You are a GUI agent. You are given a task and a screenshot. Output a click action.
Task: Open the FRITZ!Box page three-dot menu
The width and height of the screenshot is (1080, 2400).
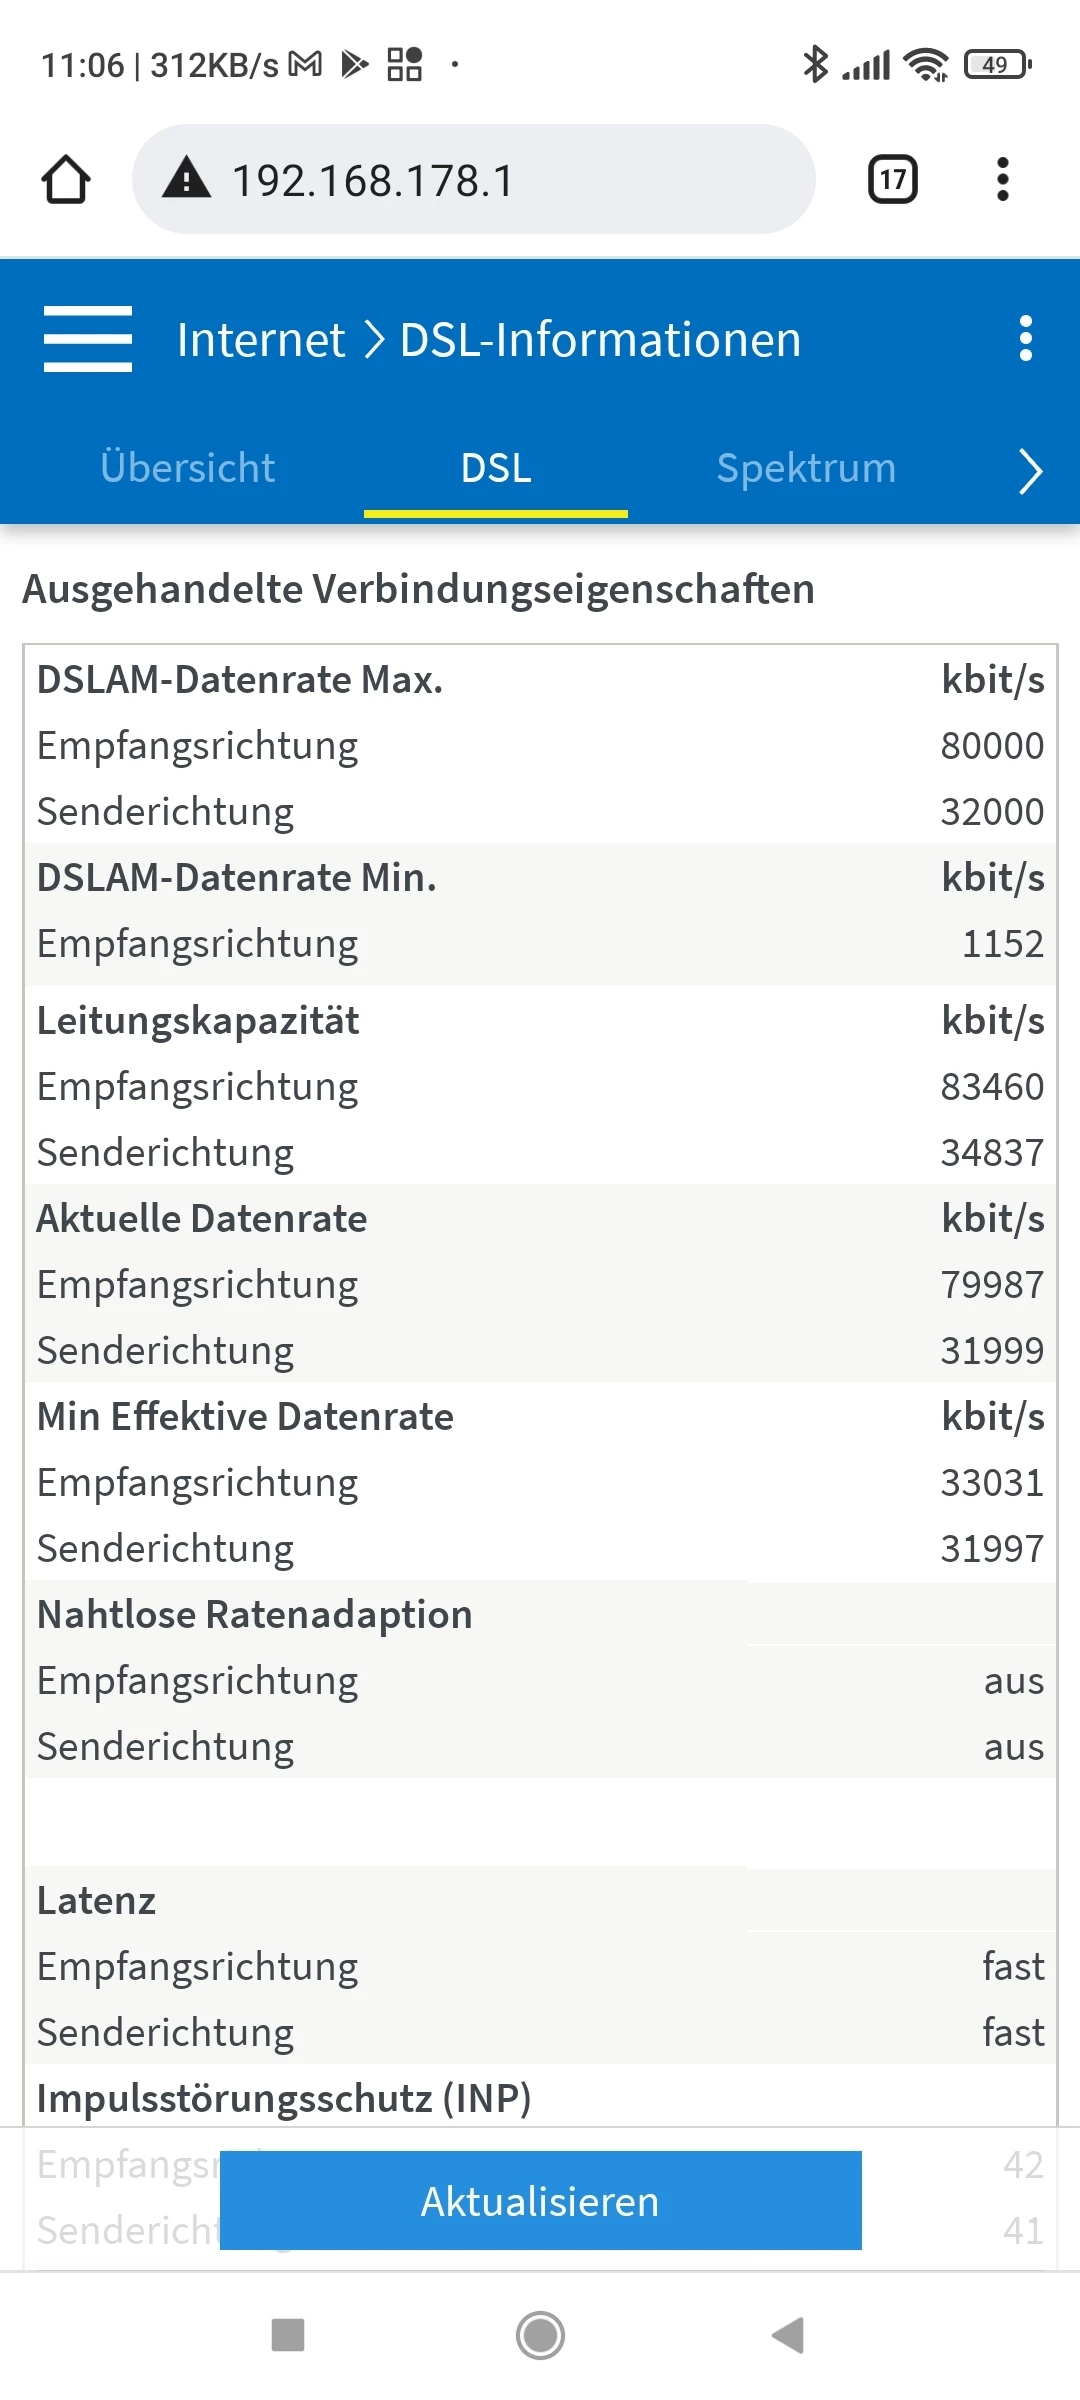coord(1025,339)
